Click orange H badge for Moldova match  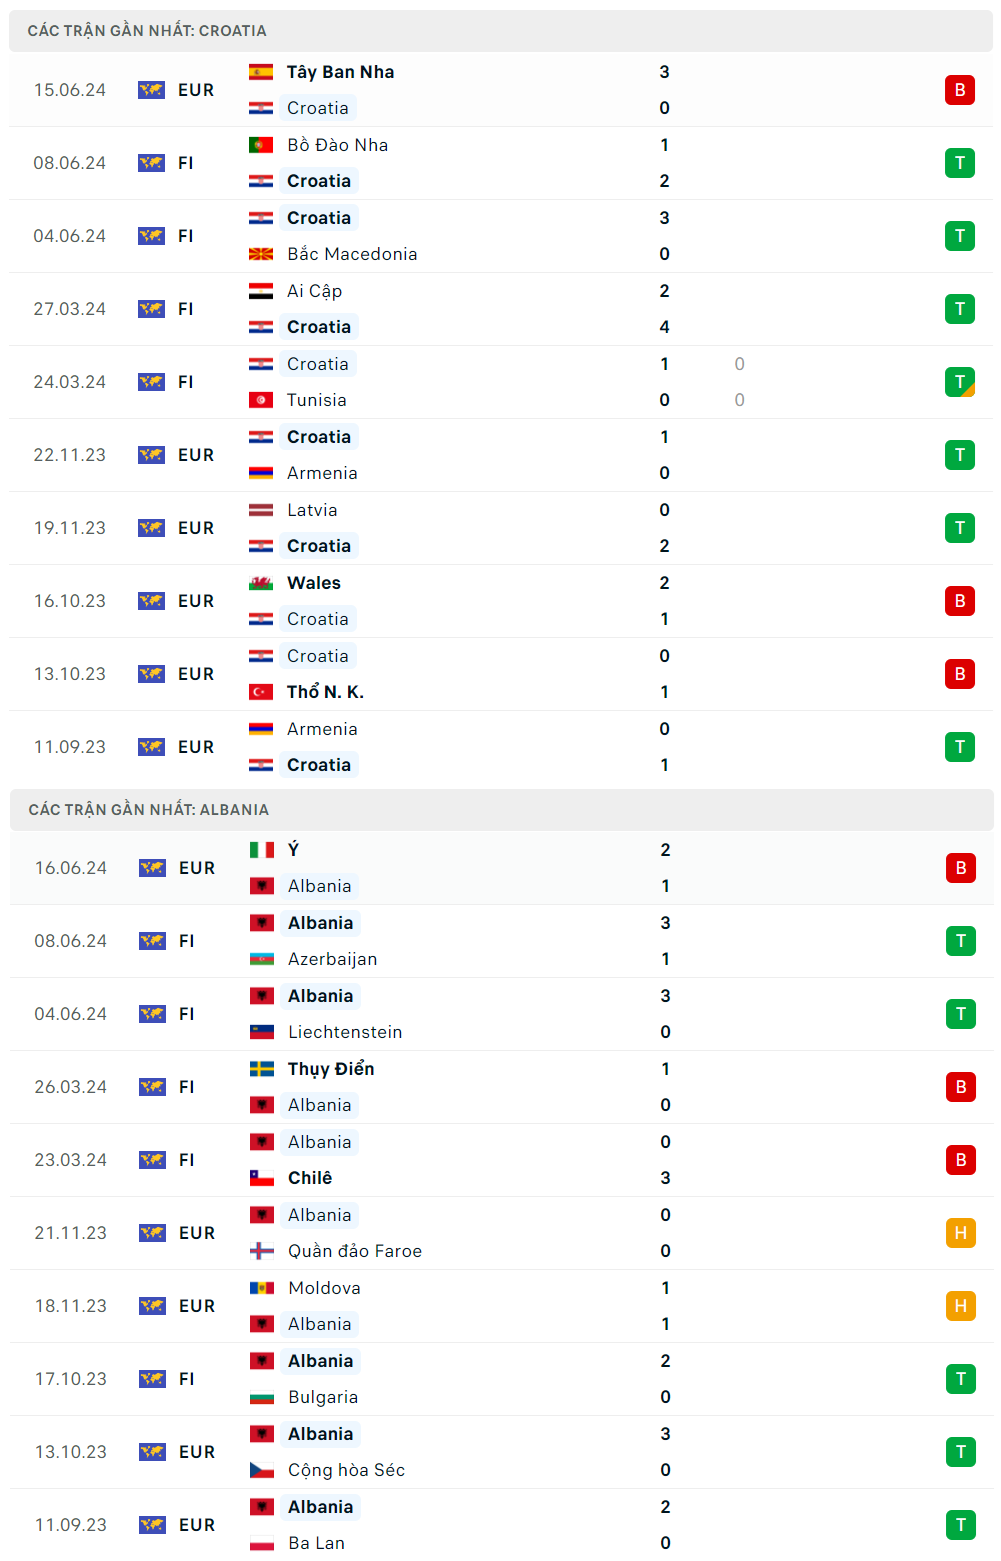960,1306
